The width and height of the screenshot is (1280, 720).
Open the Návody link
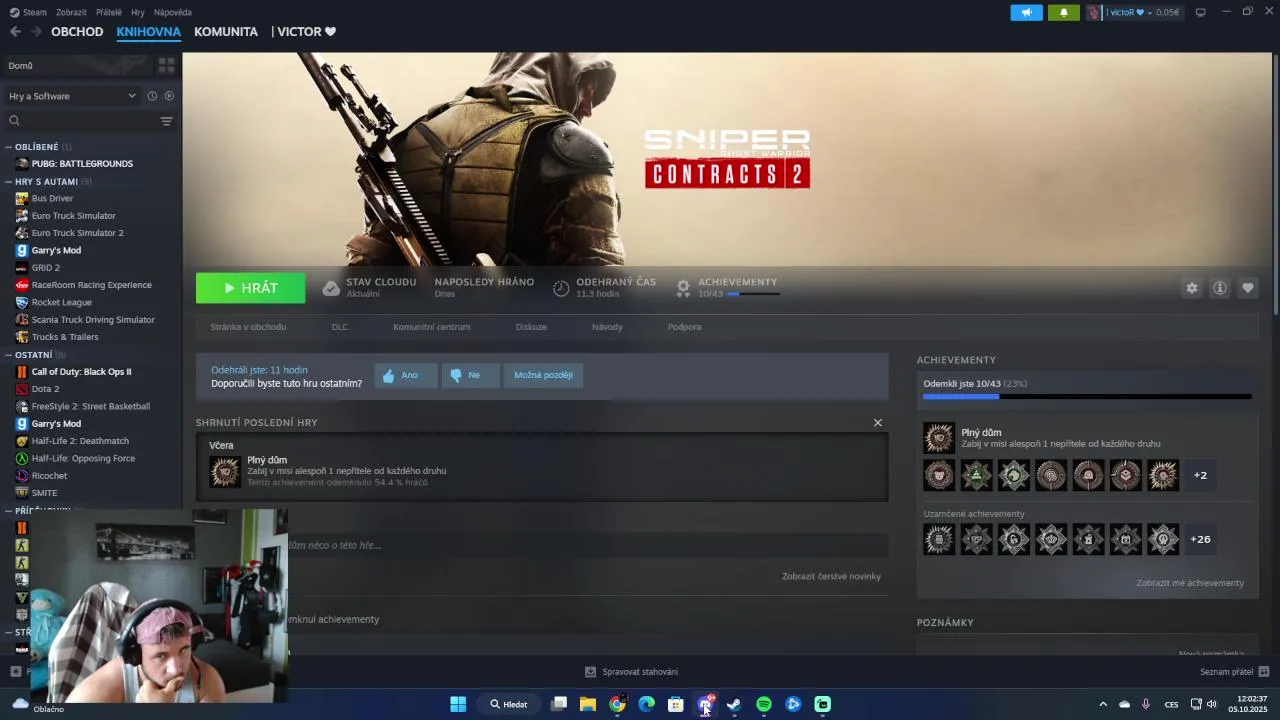tap(607, 327)
